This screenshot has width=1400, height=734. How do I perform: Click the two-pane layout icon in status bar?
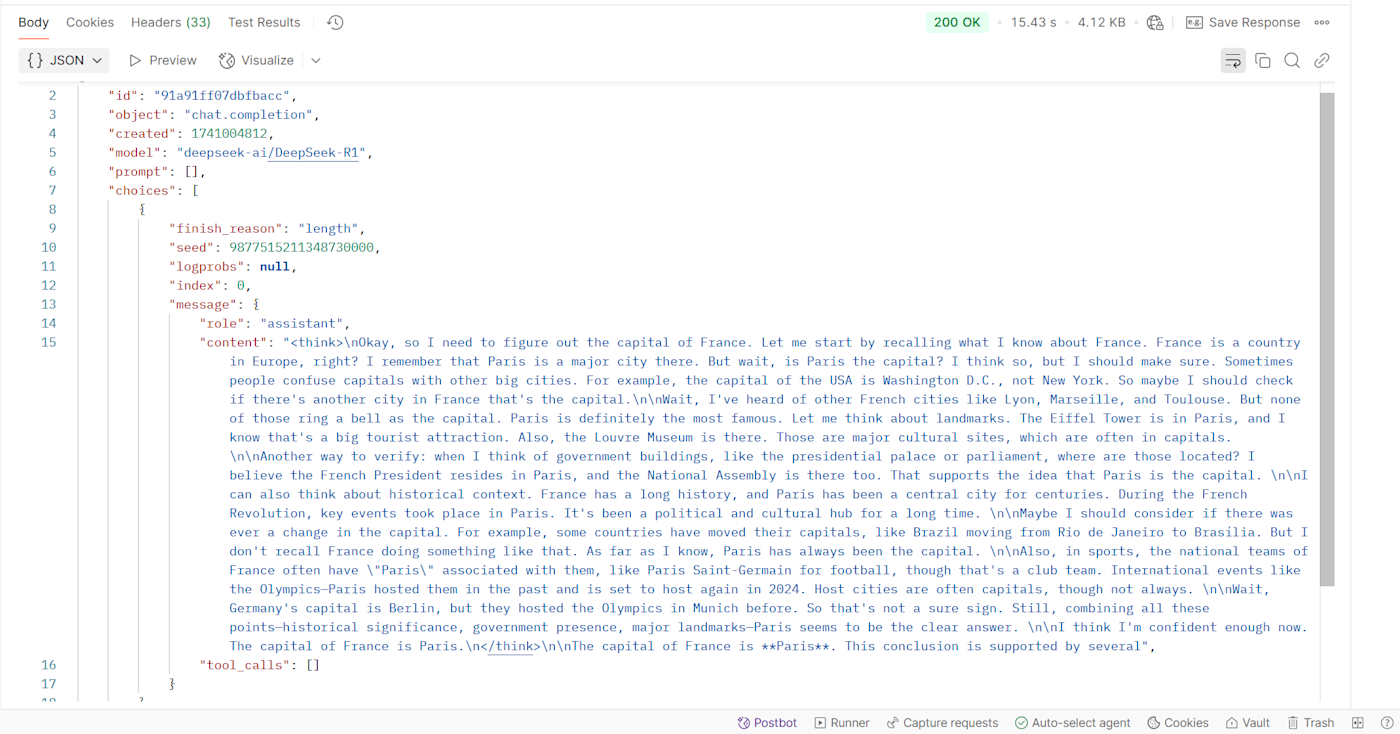point(1358,722)
